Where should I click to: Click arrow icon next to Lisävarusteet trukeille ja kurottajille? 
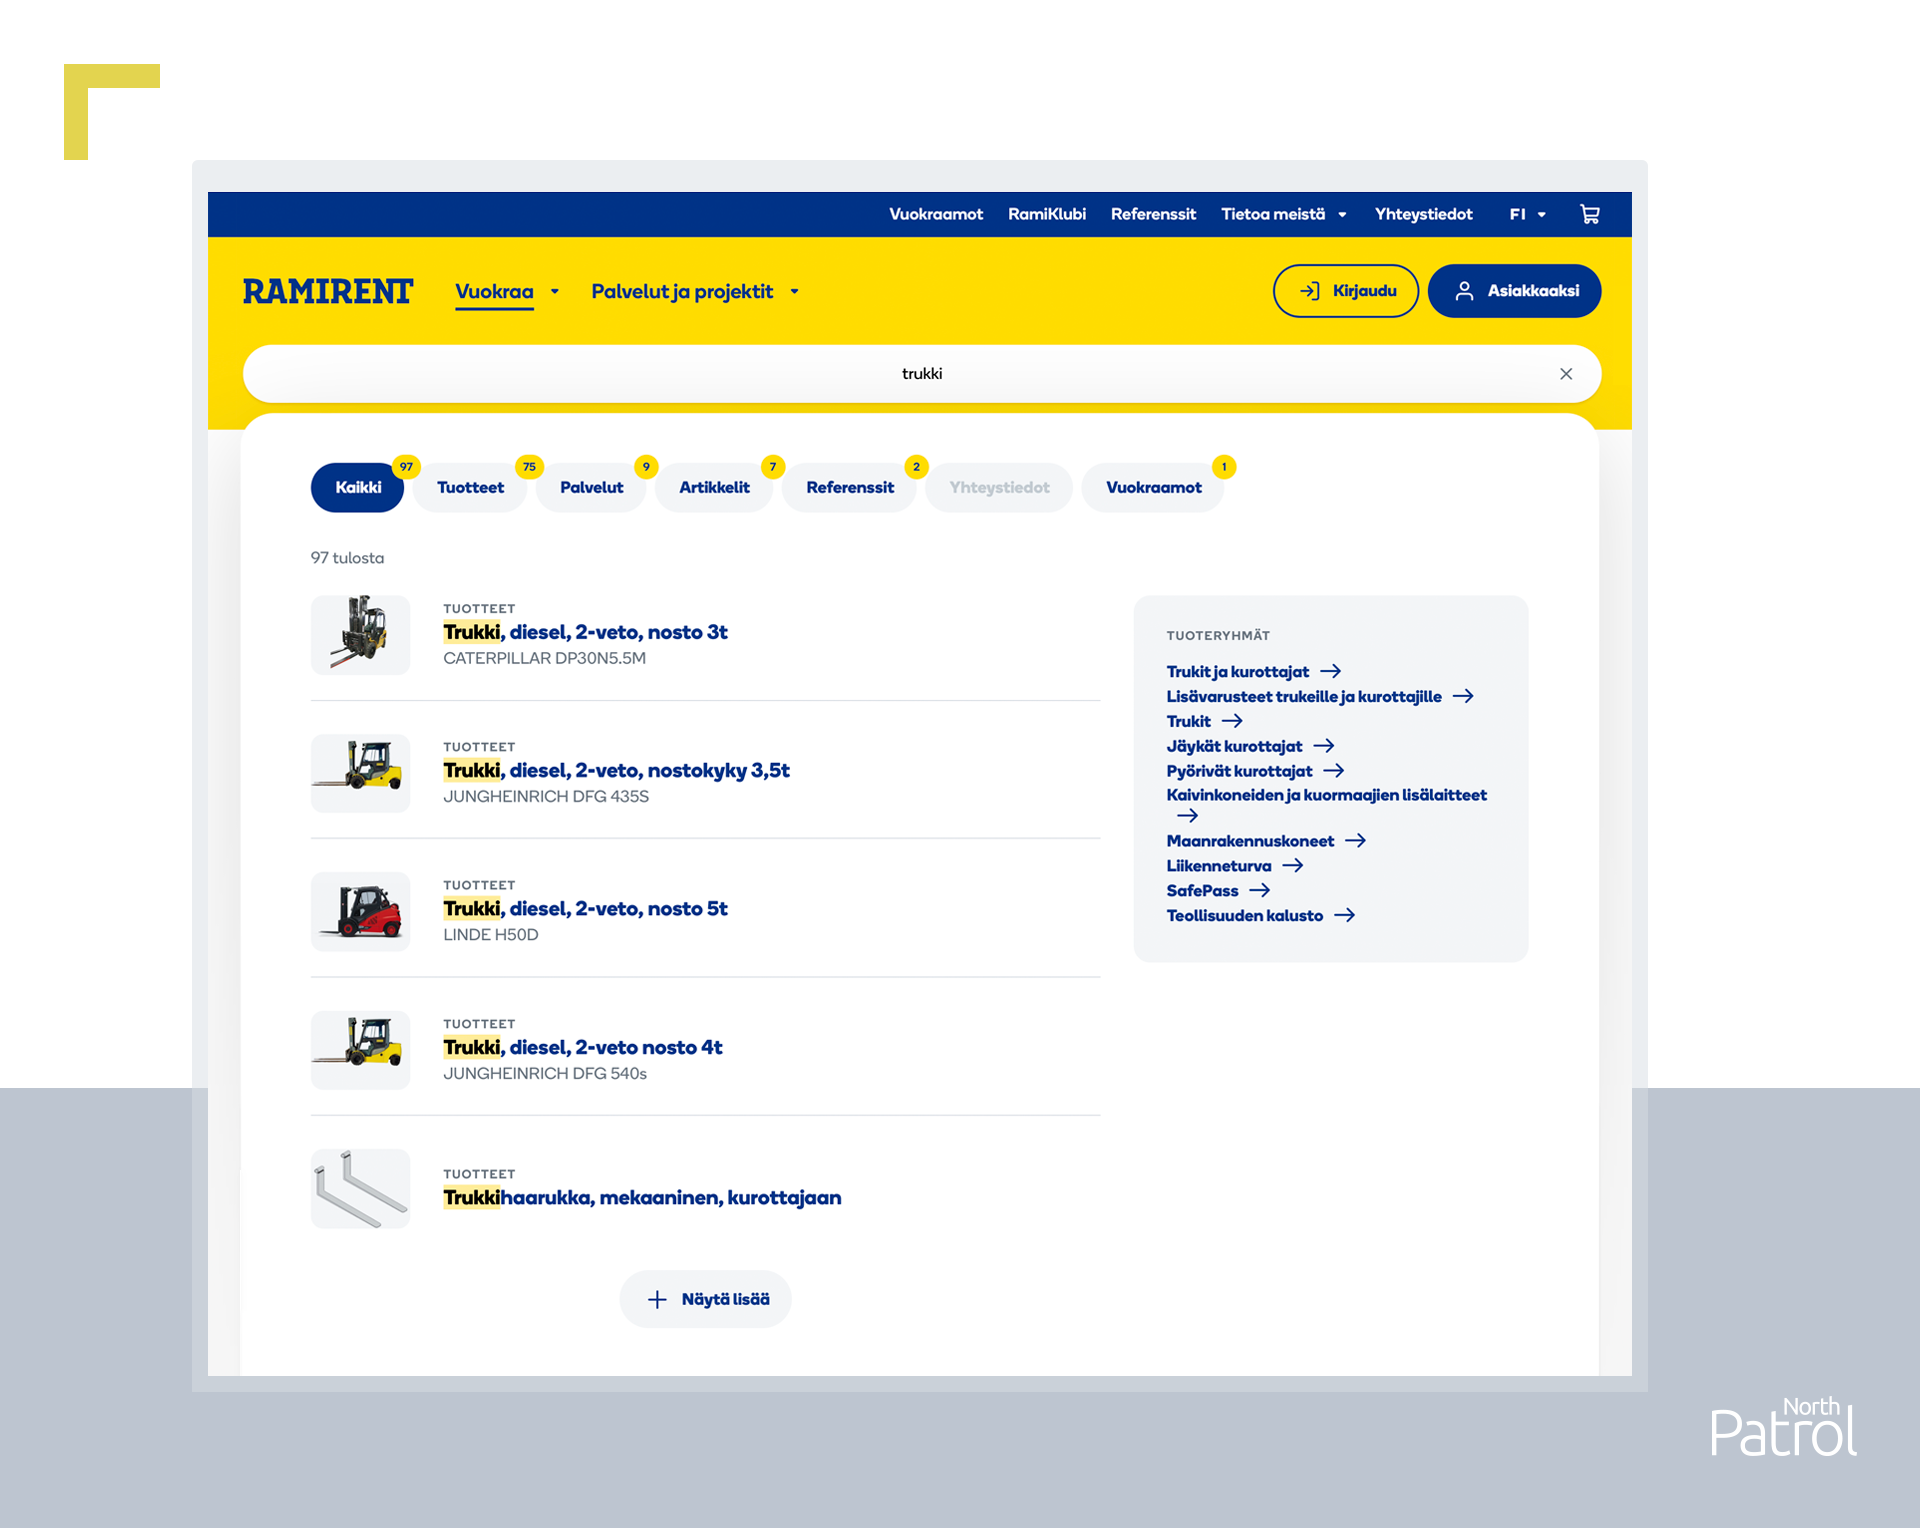tap(1463, 696)
